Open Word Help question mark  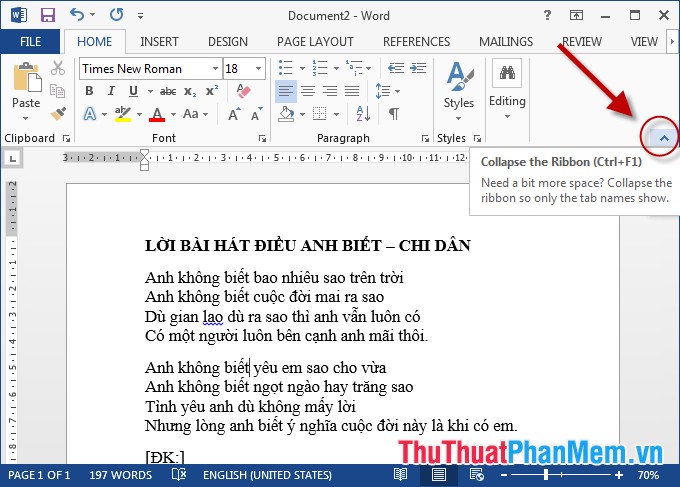point(547,15)
